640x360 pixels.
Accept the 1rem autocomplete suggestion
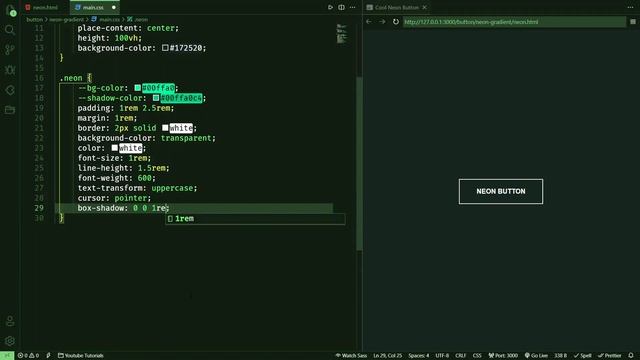pos(255,219)
